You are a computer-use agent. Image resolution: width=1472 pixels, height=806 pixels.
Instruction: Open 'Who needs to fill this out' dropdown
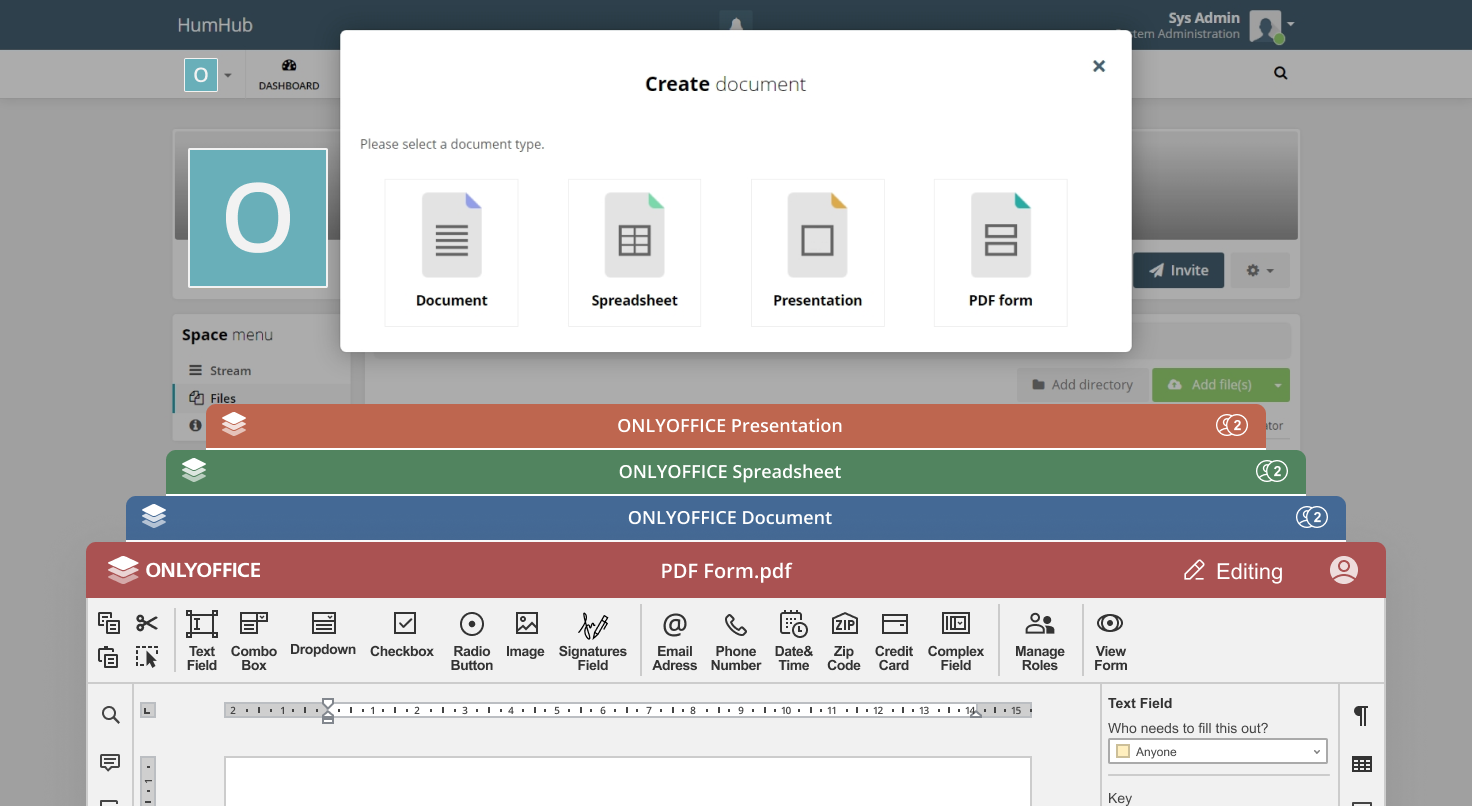pyautogui.click(x=1218, y=751)
